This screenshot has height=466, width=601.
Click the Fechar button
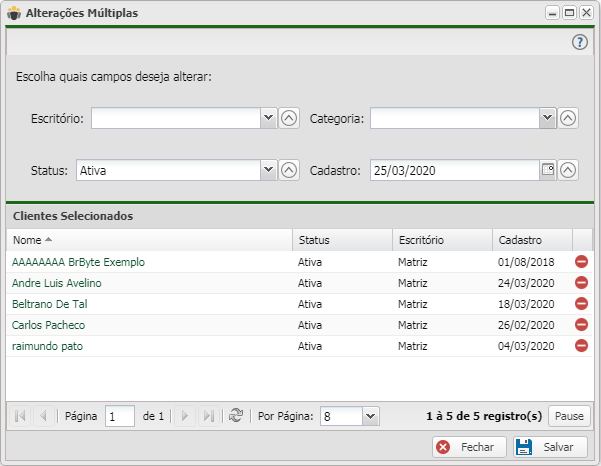coord(468,447)
